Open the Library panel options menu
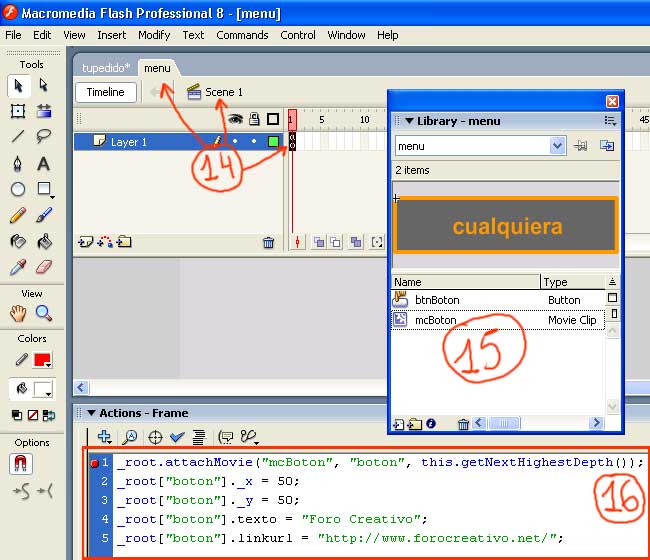 click(610, 121)
